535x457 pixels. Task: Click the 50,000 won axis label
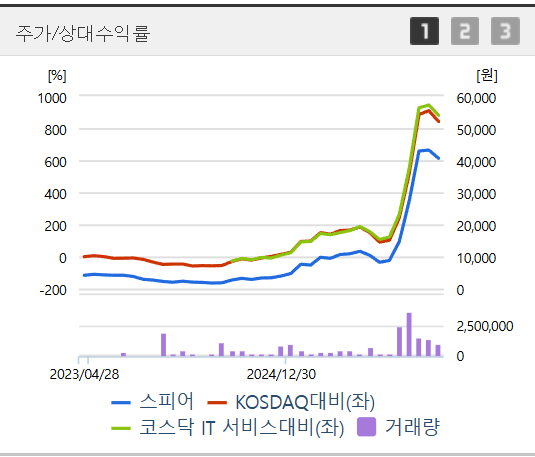[476, 130]
